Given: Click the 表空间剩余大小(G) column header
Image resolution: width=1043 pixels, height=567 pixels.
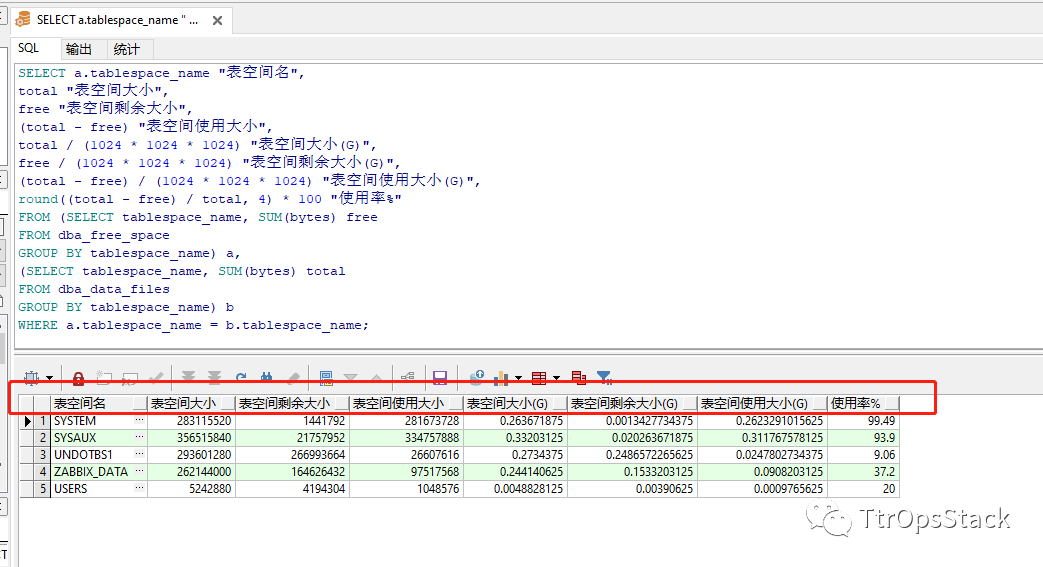Looking at the screenshot, I should [x=632, y=403].
